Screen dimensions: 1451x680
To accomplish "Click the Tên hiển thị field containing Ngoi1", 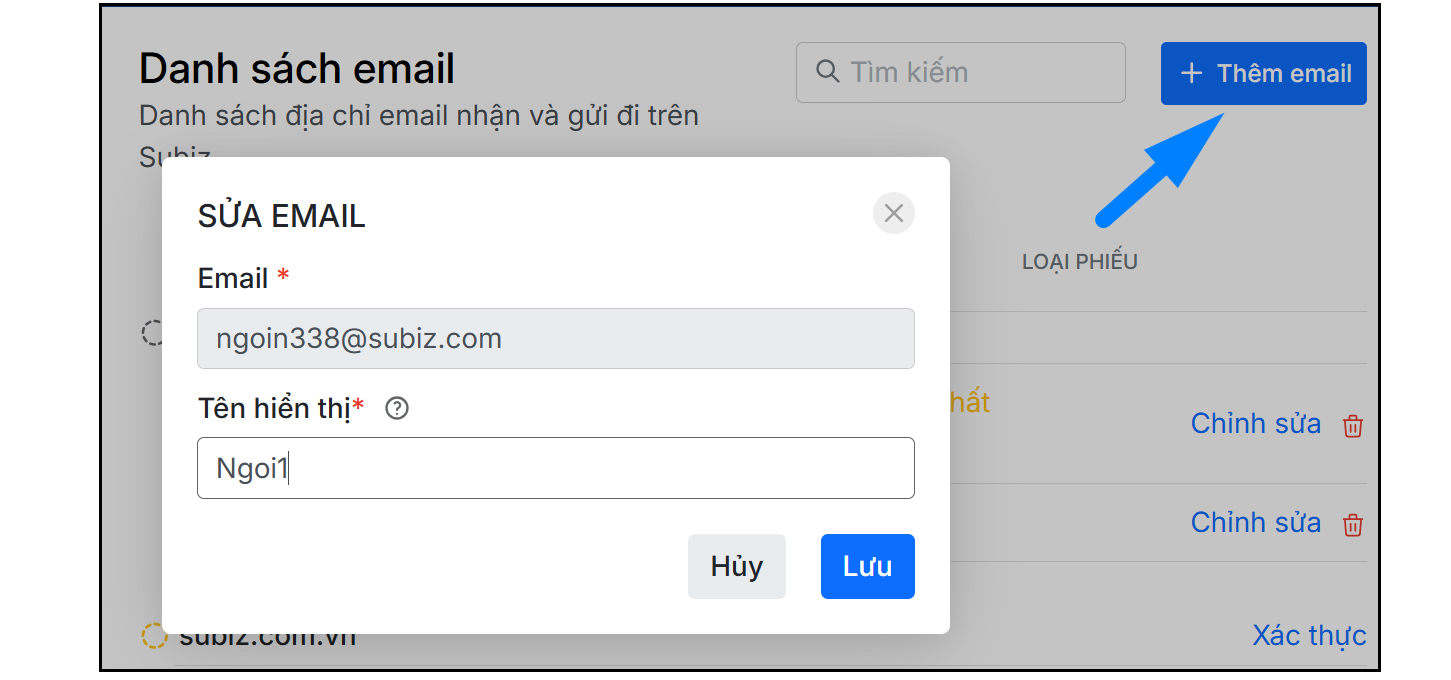I will (555, 468).
